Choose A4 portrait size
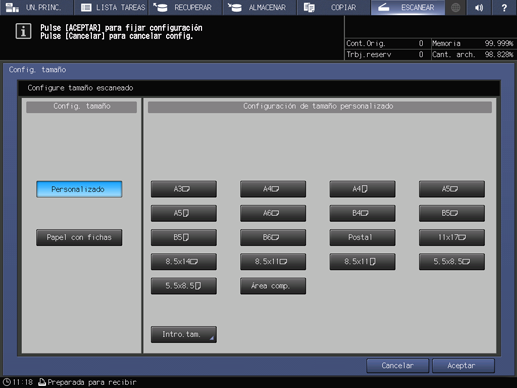Image resolution: width=517 pixels, height=388 pixels. [362, 189]
